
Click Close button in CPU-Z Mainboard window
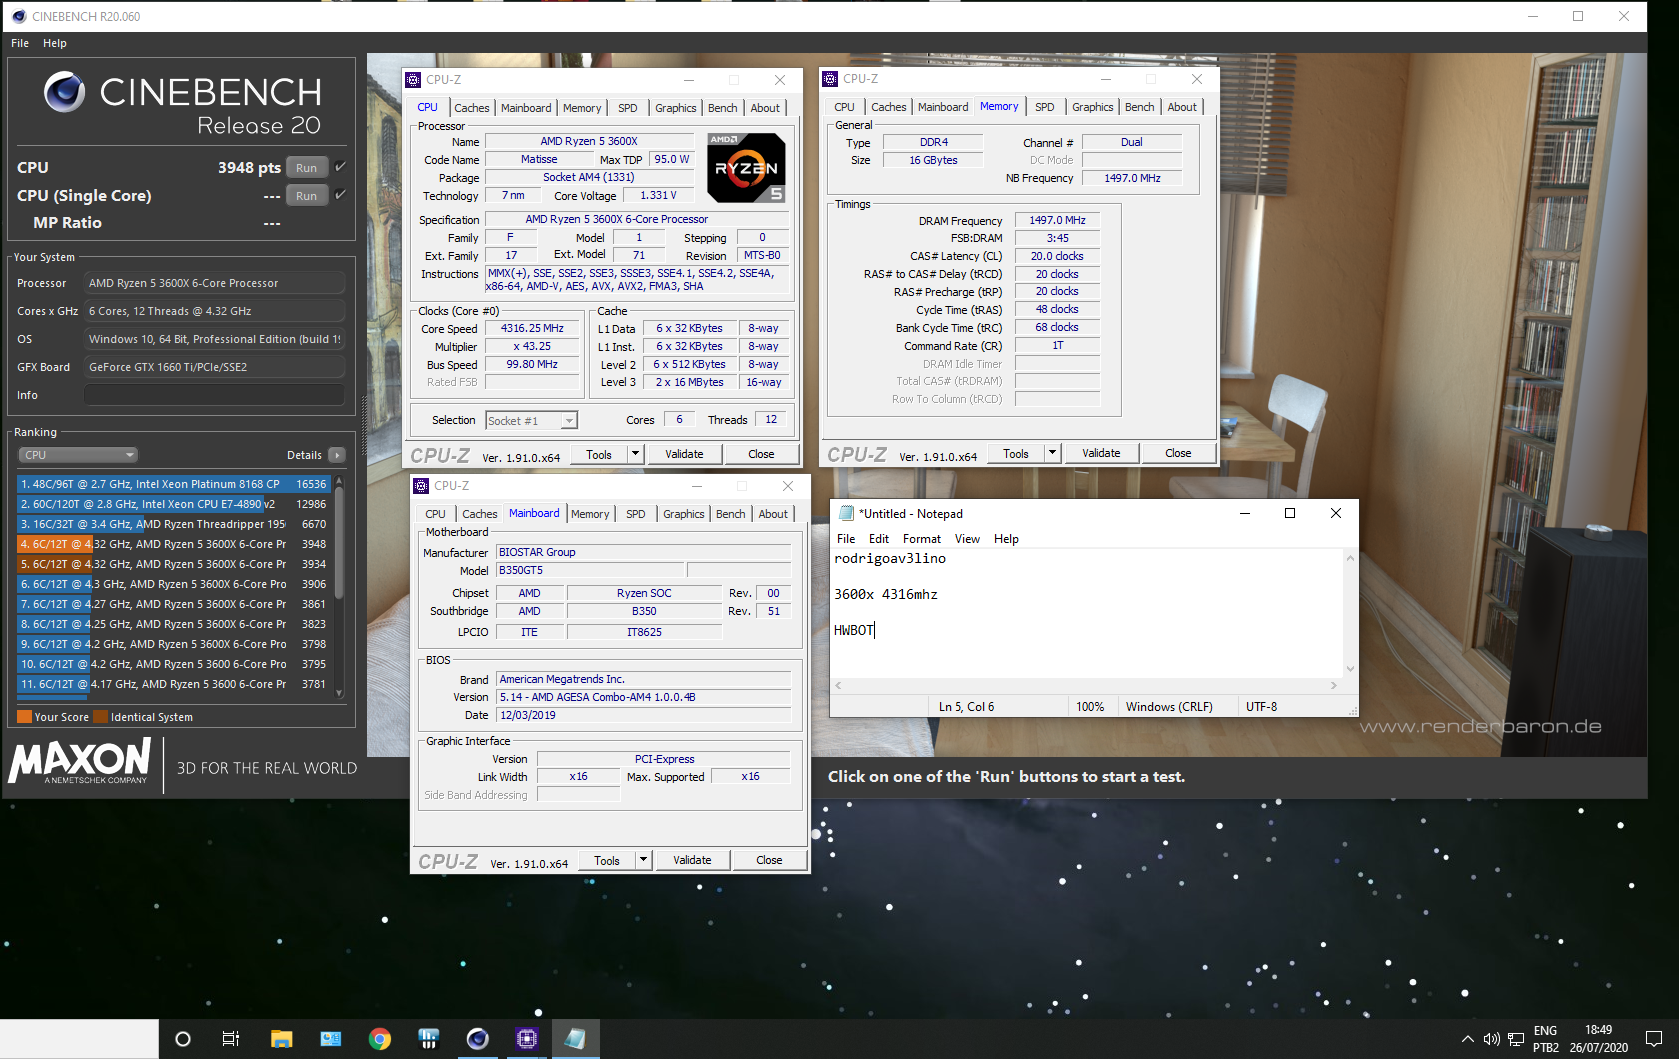point(769,860)
